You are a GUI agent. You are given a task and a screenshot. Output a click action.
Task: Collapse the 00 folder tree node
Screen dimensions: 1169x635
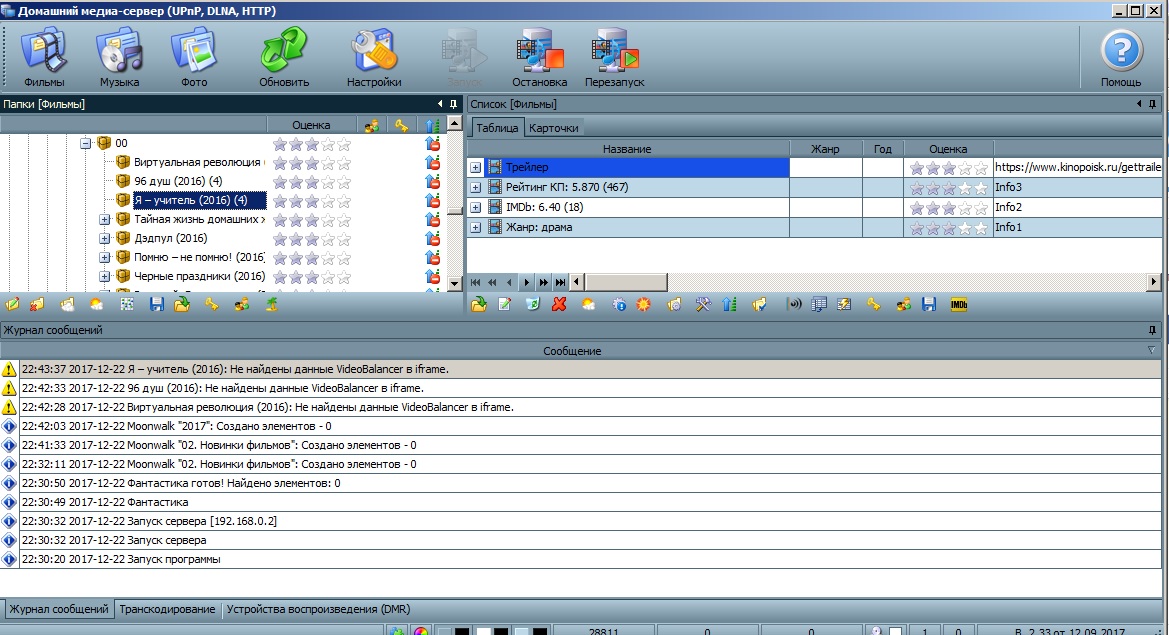[x=86, y=143]
